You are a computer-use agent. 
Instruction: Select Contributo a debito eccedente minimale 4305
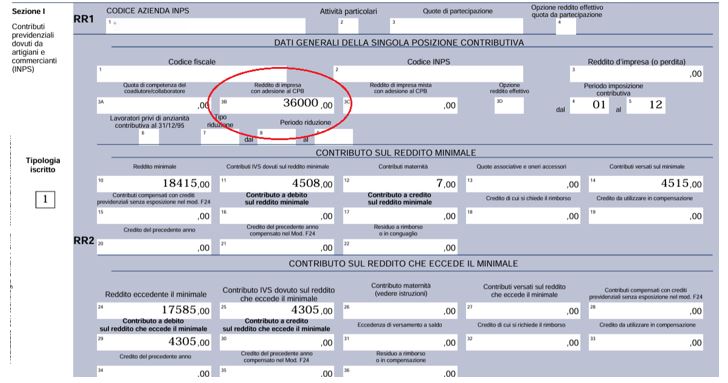(154, 342)
